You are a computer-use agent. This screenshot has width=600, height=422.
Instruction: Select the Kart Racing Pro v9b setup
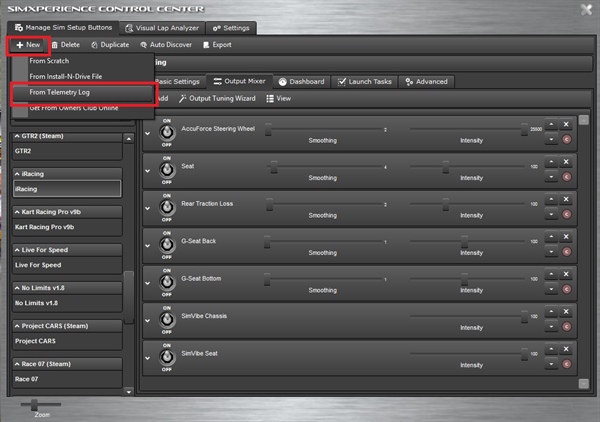[x=67, y=227]
